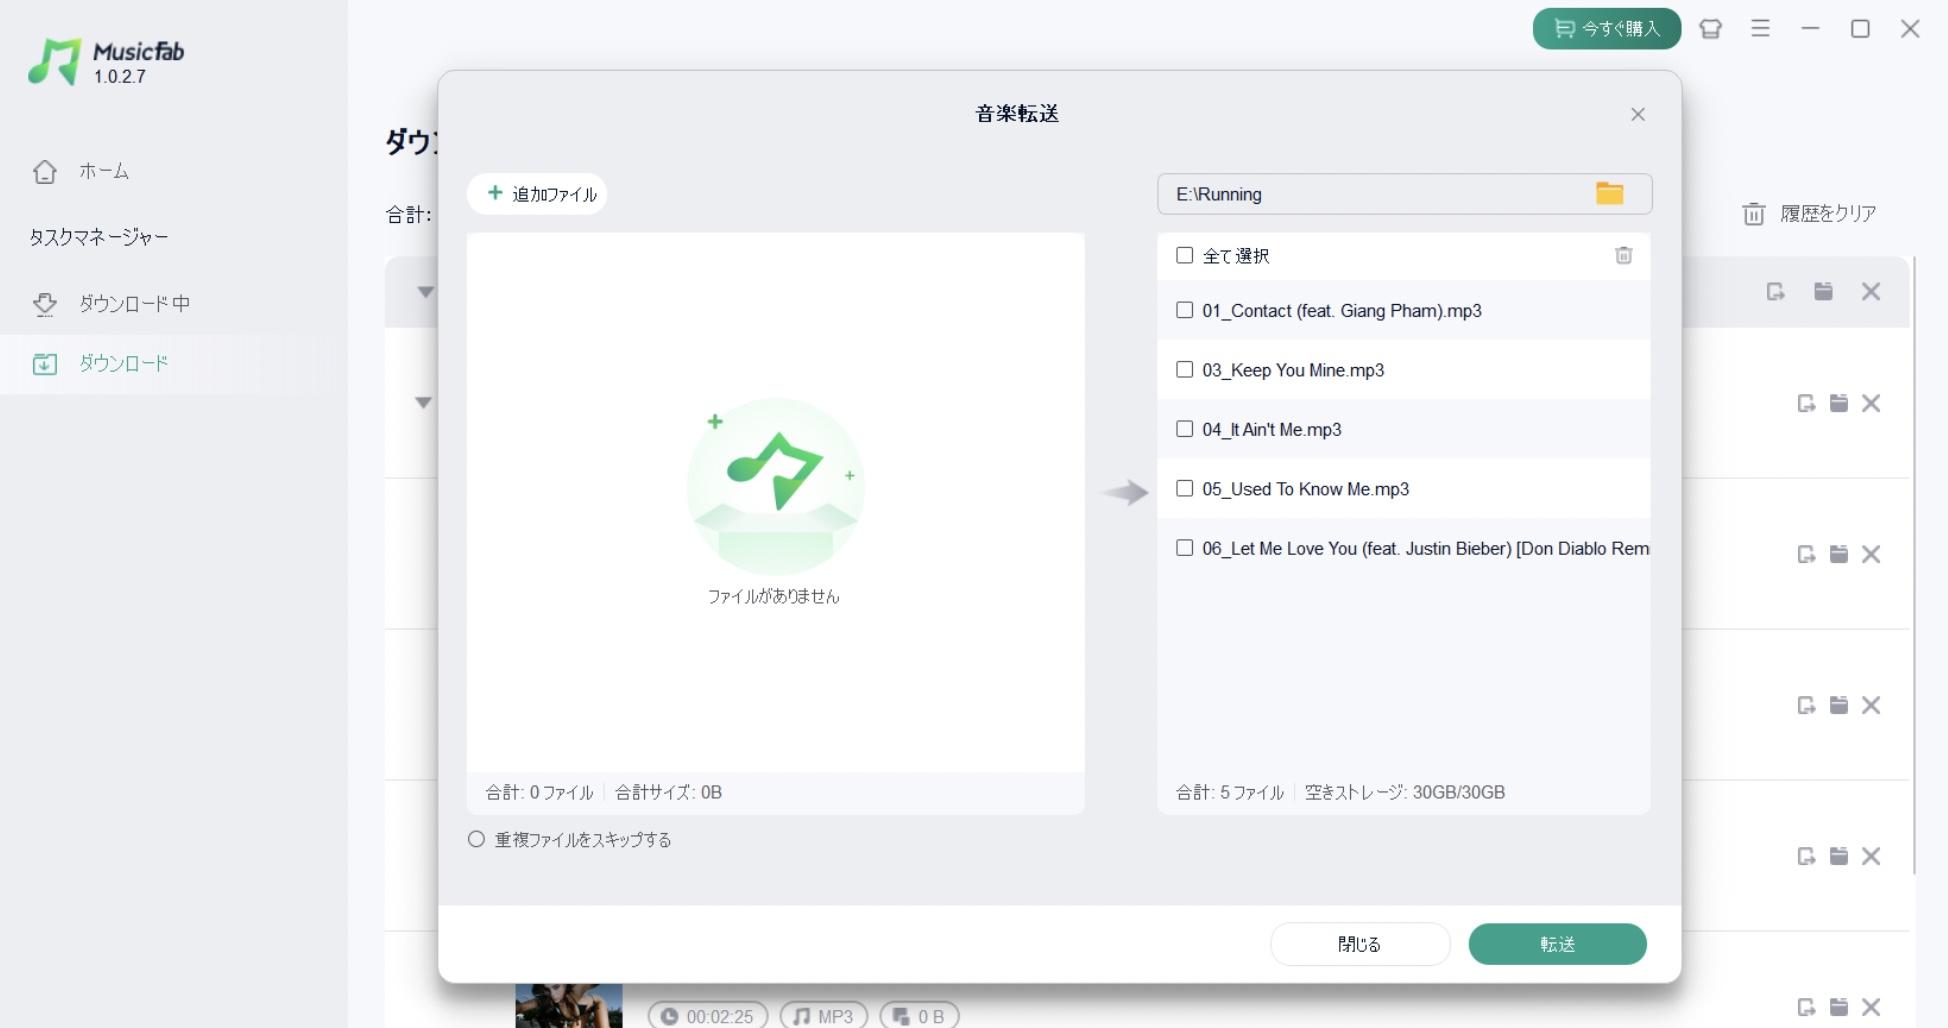Click 履歴をクリア clear history
The width and height of the screenshot is (1948, 1028).
point(1809,213)
